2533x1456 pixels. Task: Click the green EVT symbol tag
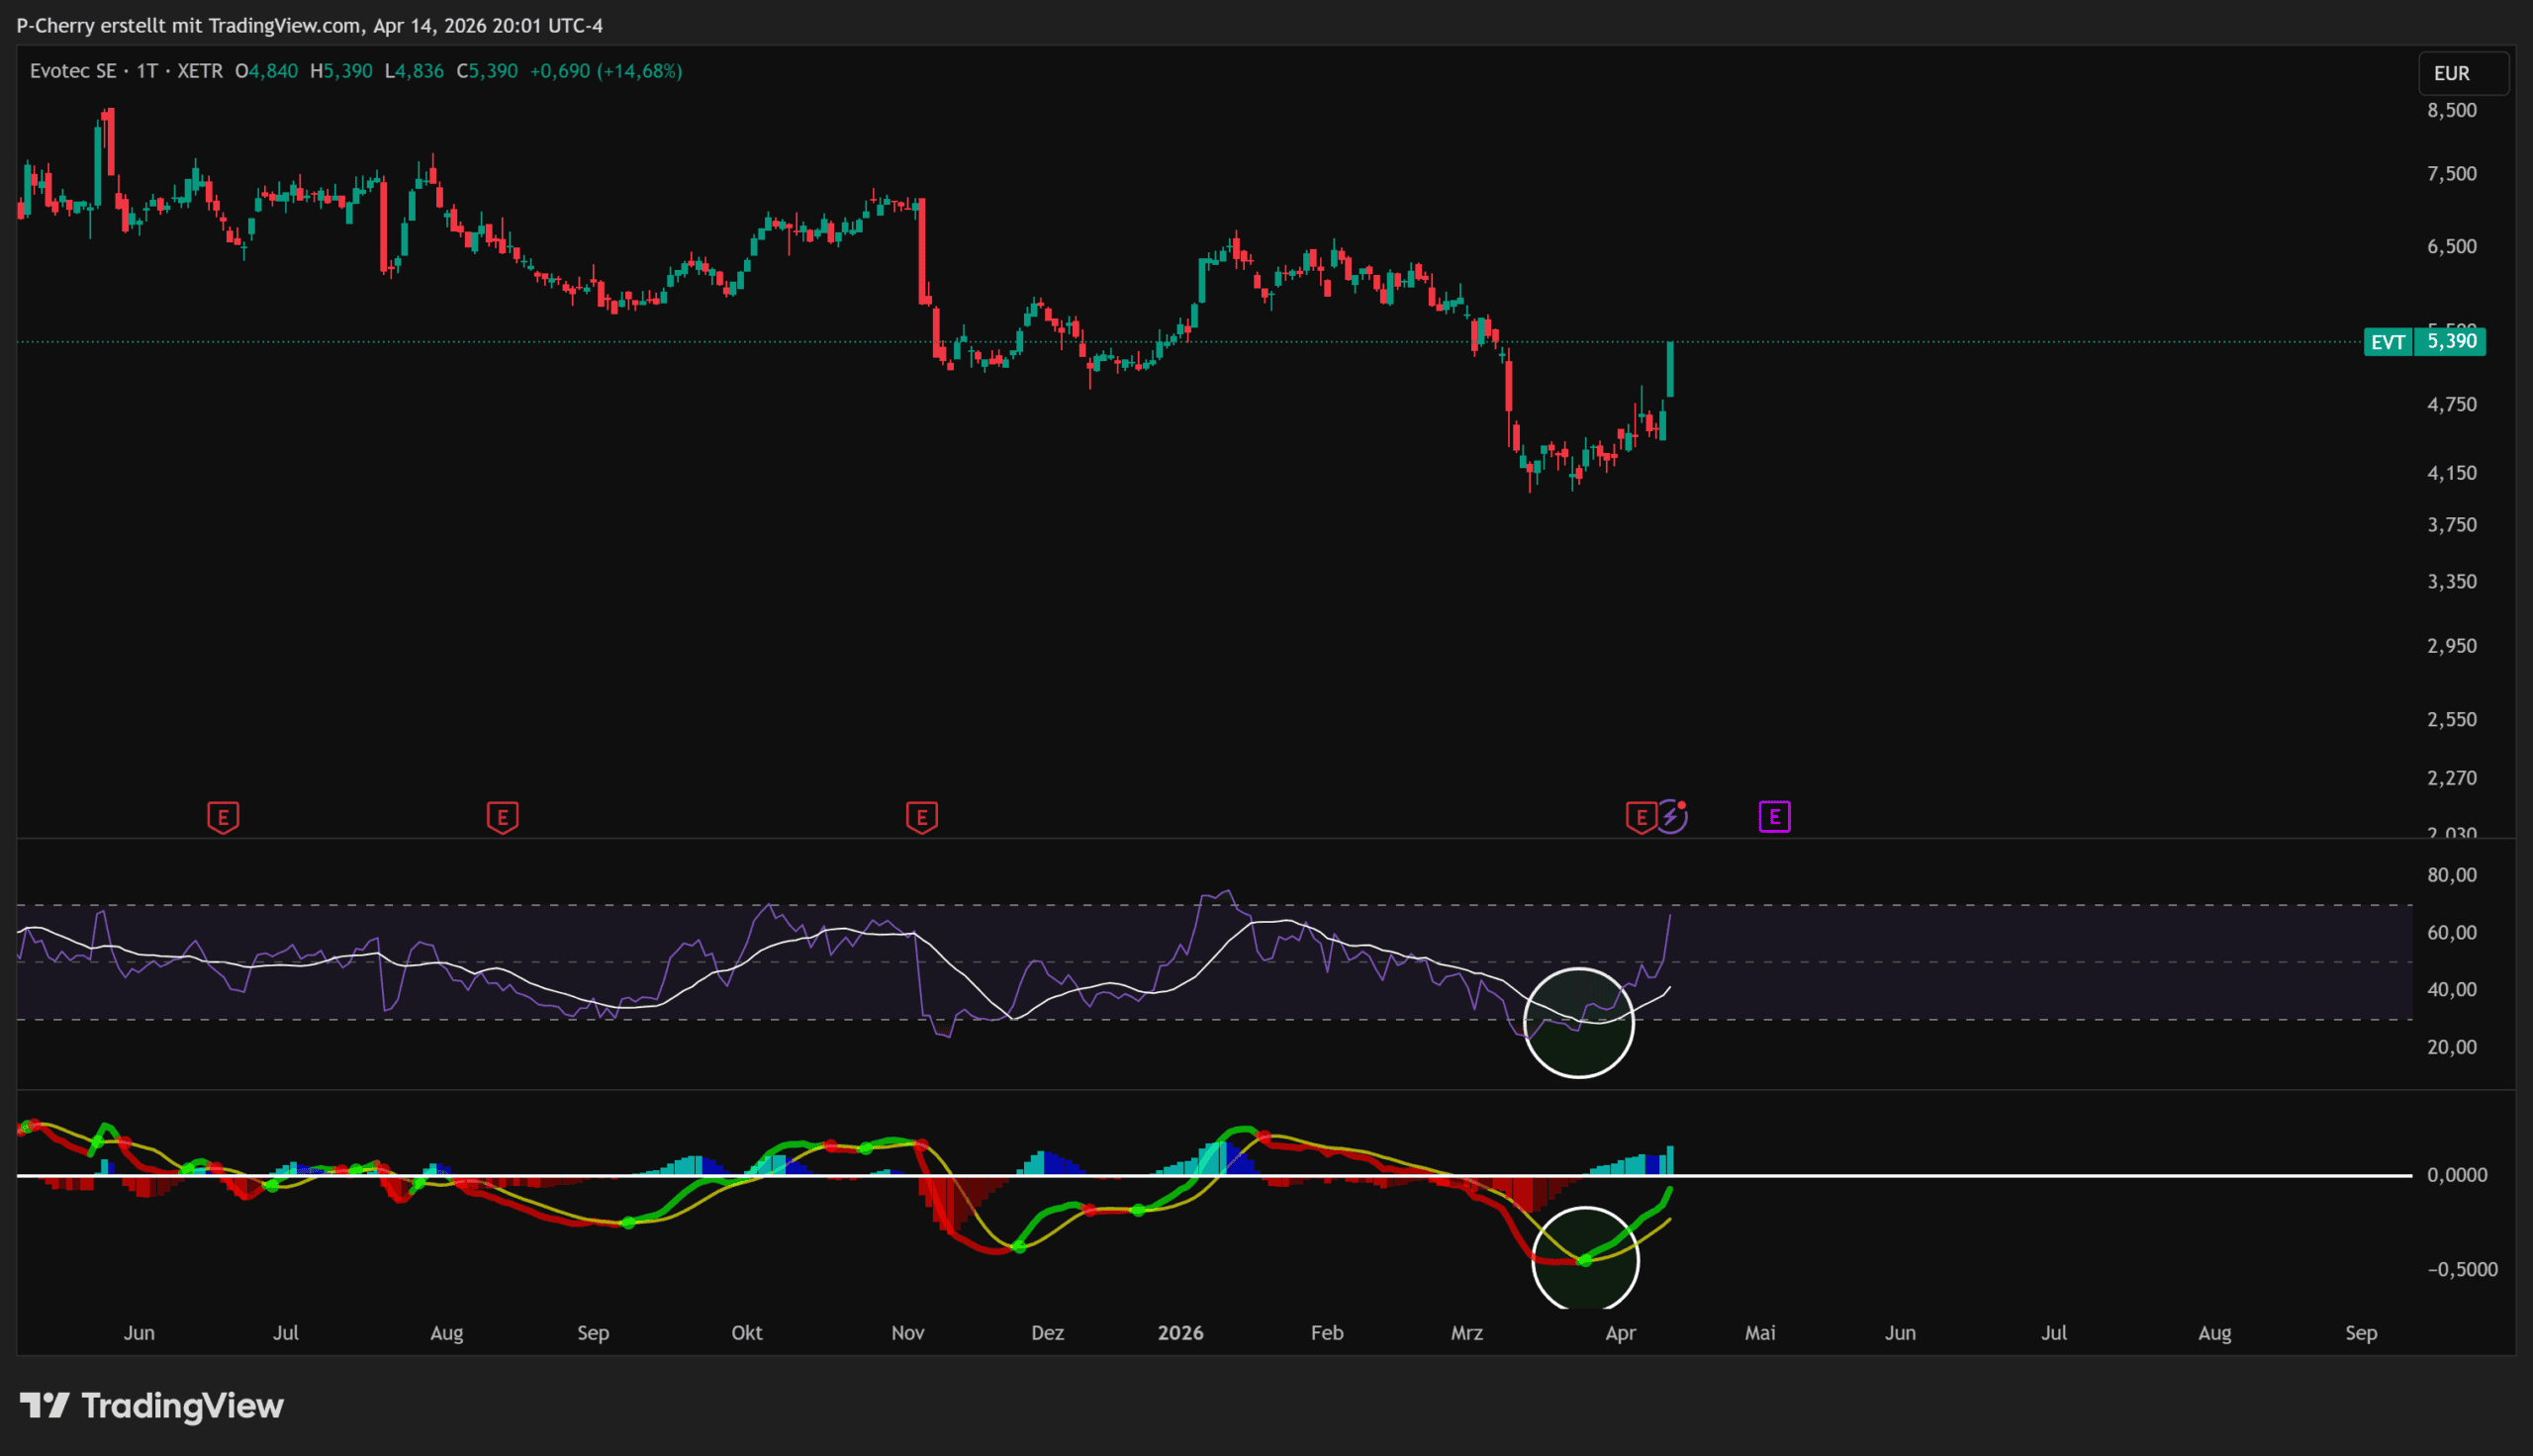2388,342
